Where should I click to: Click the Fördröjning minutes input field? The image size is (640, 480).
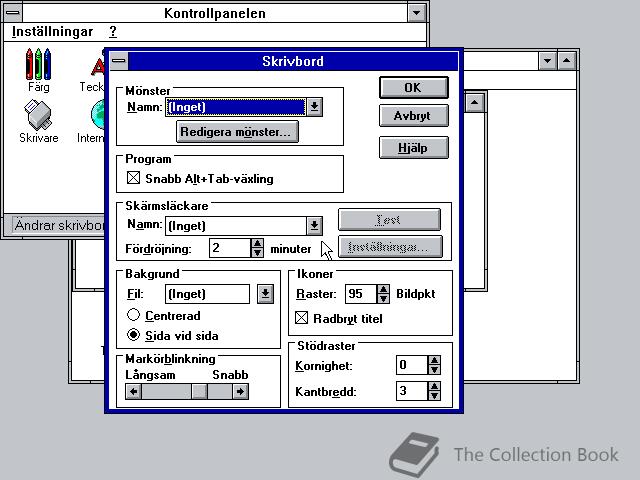pyautogui.click(x=230, y=248)
